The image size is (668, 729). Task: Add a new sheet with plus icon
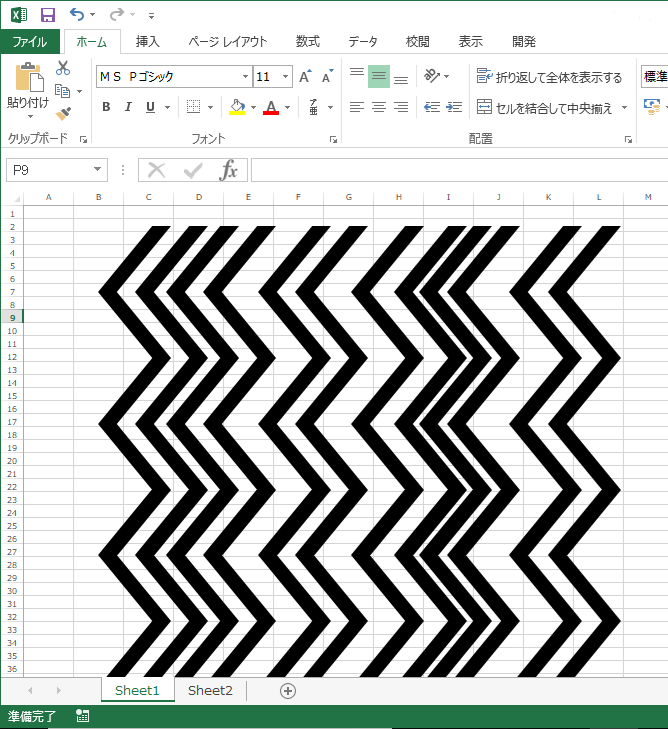pyautogui.click(x=288, y=691)
